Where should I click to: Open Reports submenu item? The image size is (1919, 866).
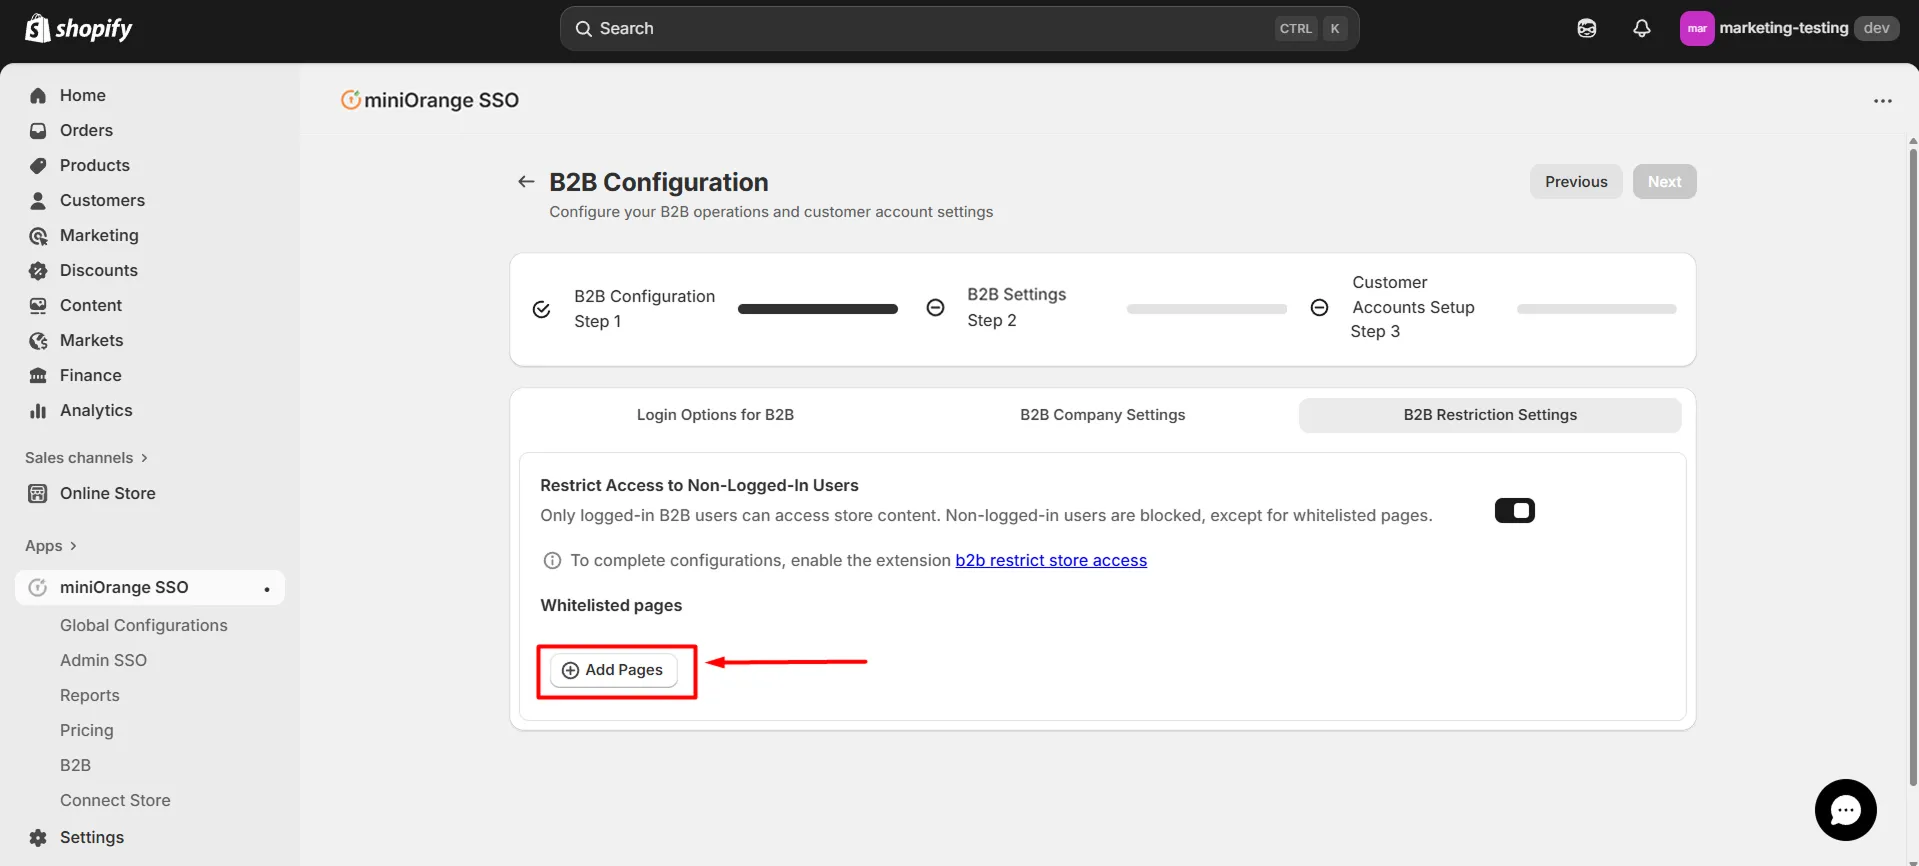[x=90, y=696]
